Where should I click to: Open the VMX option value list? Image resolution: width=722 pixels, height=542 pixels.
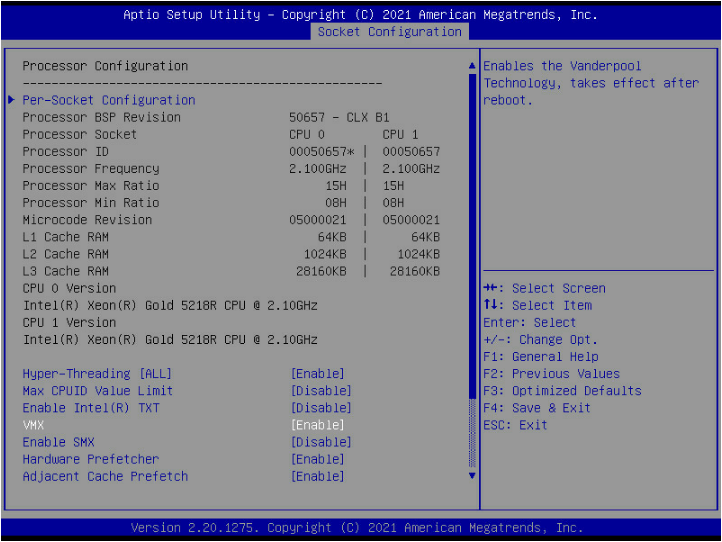pyautogui.click(x=317, y=425)
